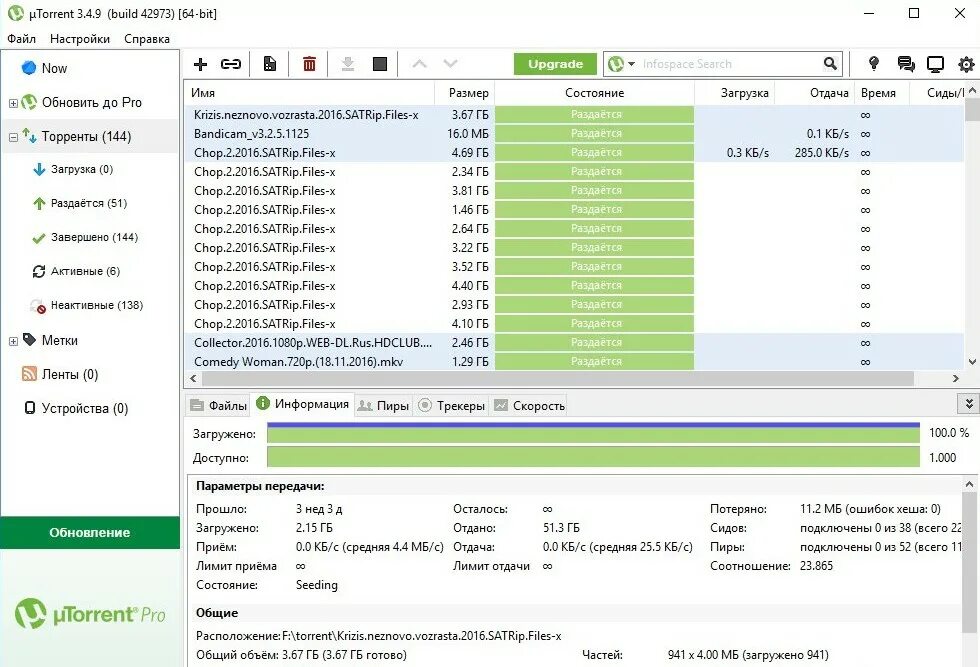
Task: Expand the Метки node
Action: tap(13, 341)
